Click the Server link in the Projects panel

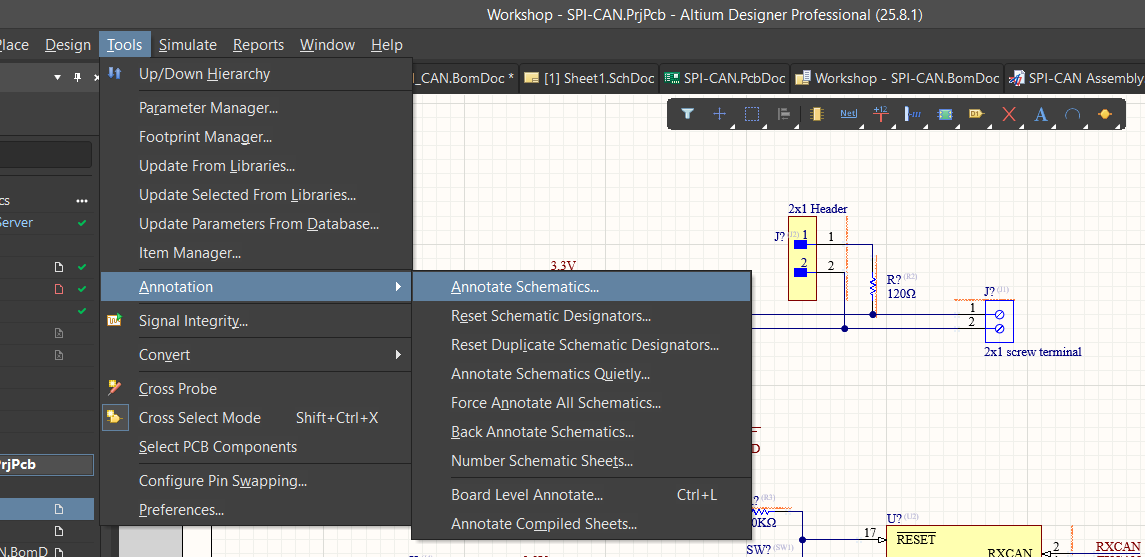[16, 223]
